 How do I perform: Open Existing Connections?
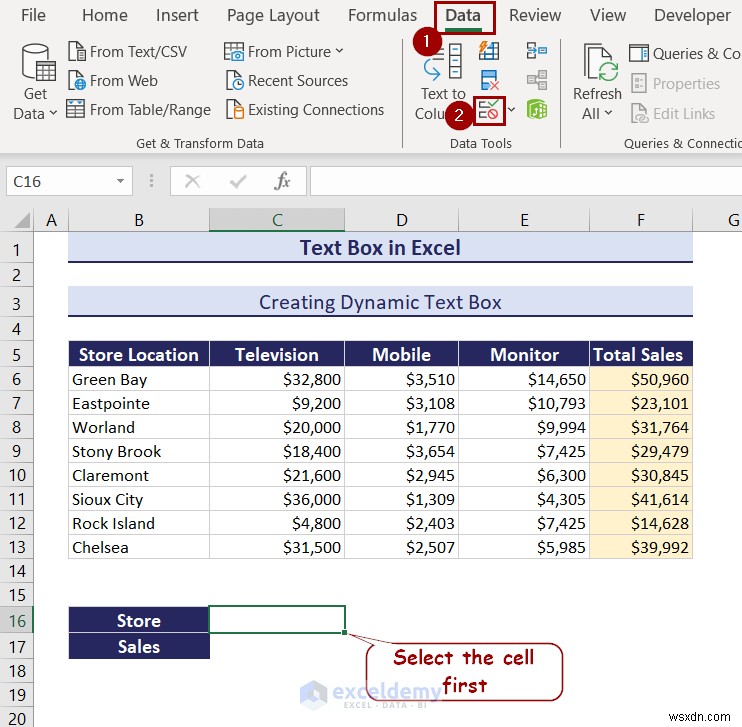[x=305, y=109]
